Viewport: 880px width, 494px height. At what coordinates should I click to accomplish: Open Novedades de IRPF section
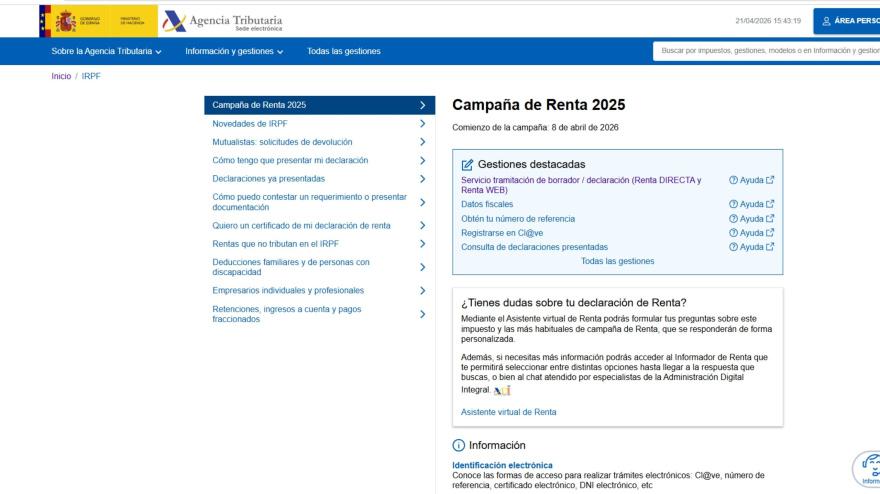[x=319, y=124]
